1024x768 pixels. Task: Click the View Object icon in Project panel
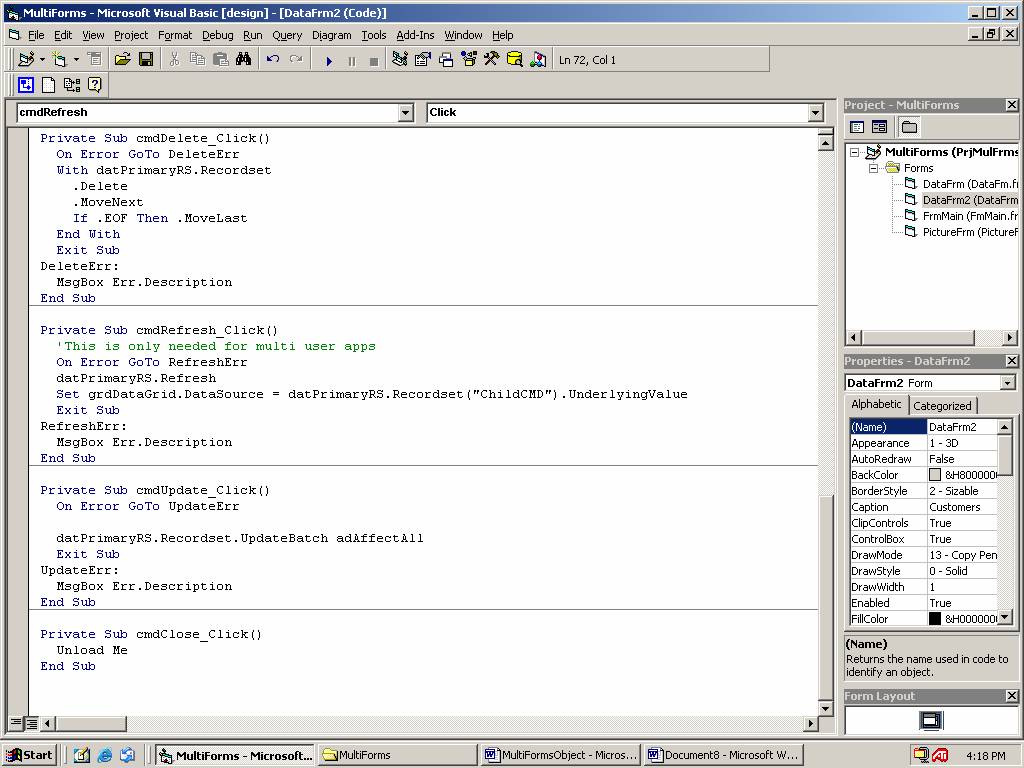[x=879, y=127]
